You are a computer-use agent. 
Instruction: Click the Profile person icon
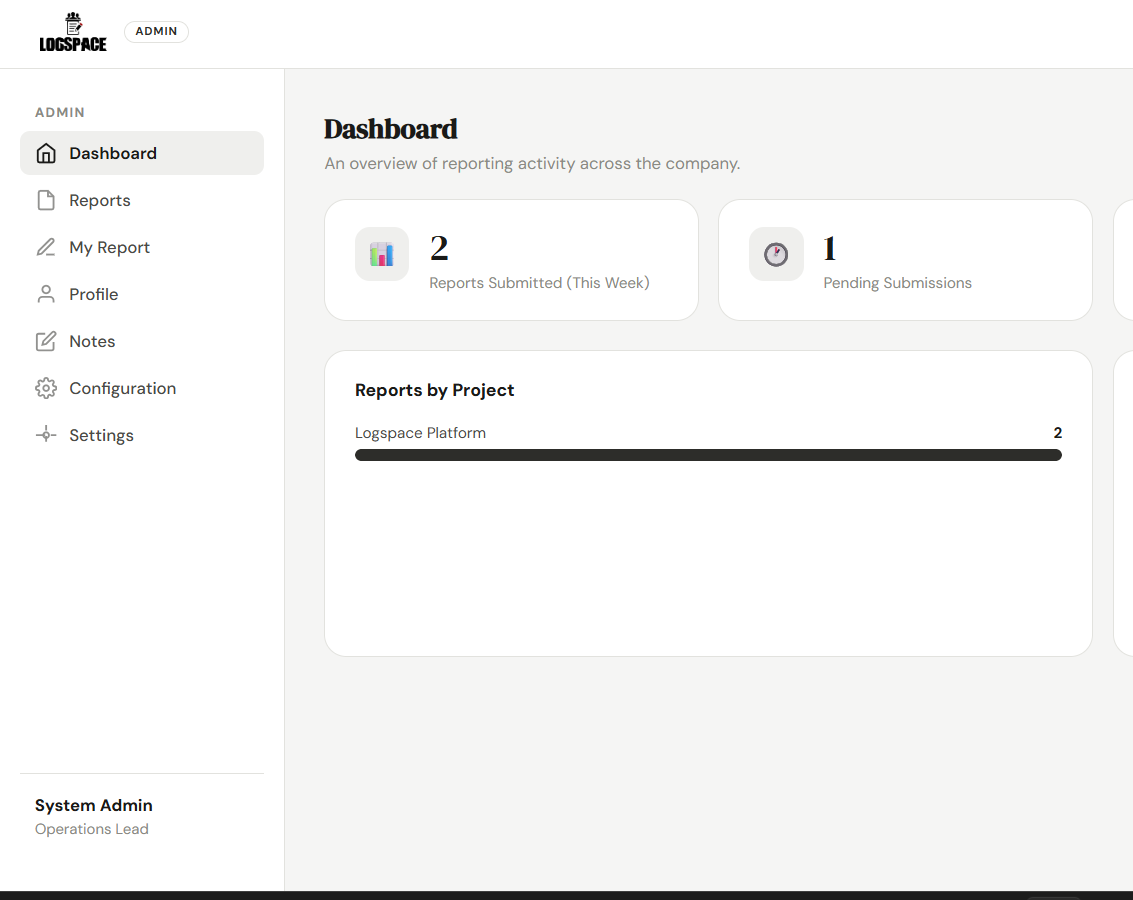pyautogui.click(x=46, y=294)
